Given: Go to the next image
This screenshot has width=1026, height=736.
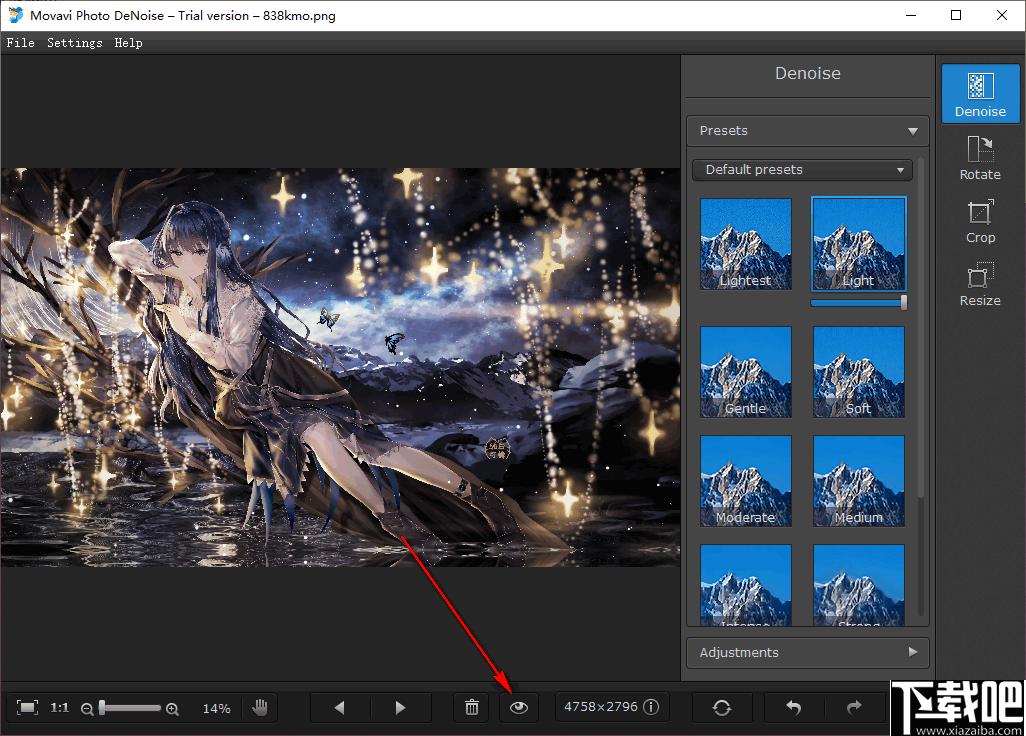Looking at the screenshot, I should (x=400, y=707).
